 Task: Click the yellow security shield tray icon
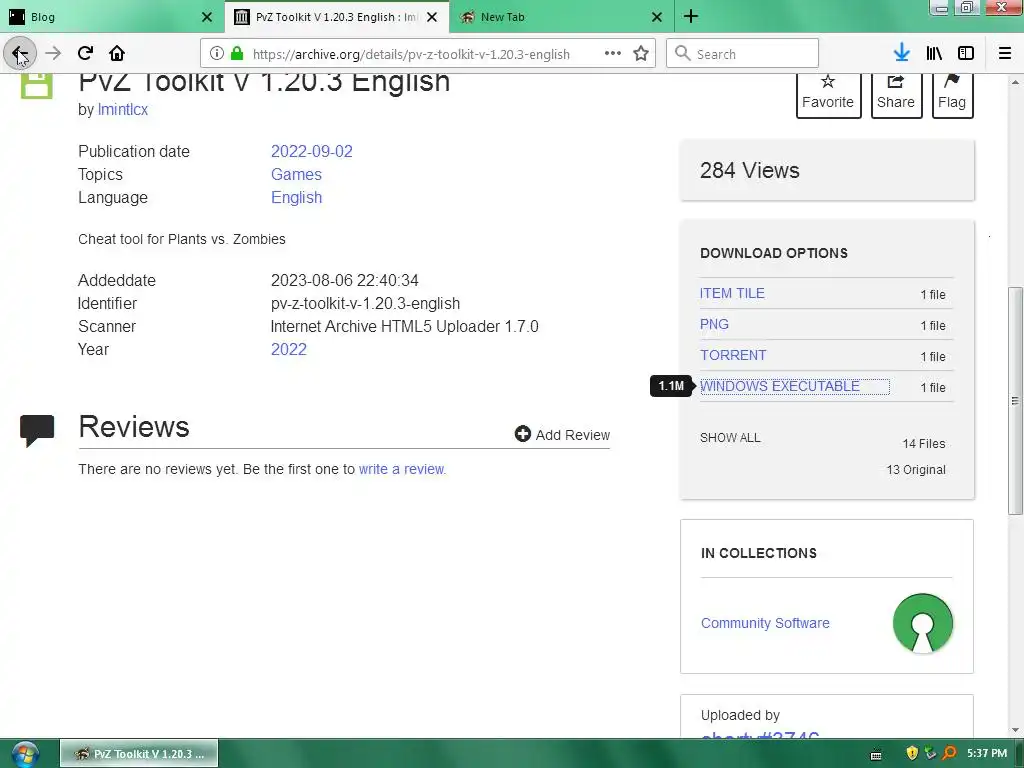[x=912, y=753]
